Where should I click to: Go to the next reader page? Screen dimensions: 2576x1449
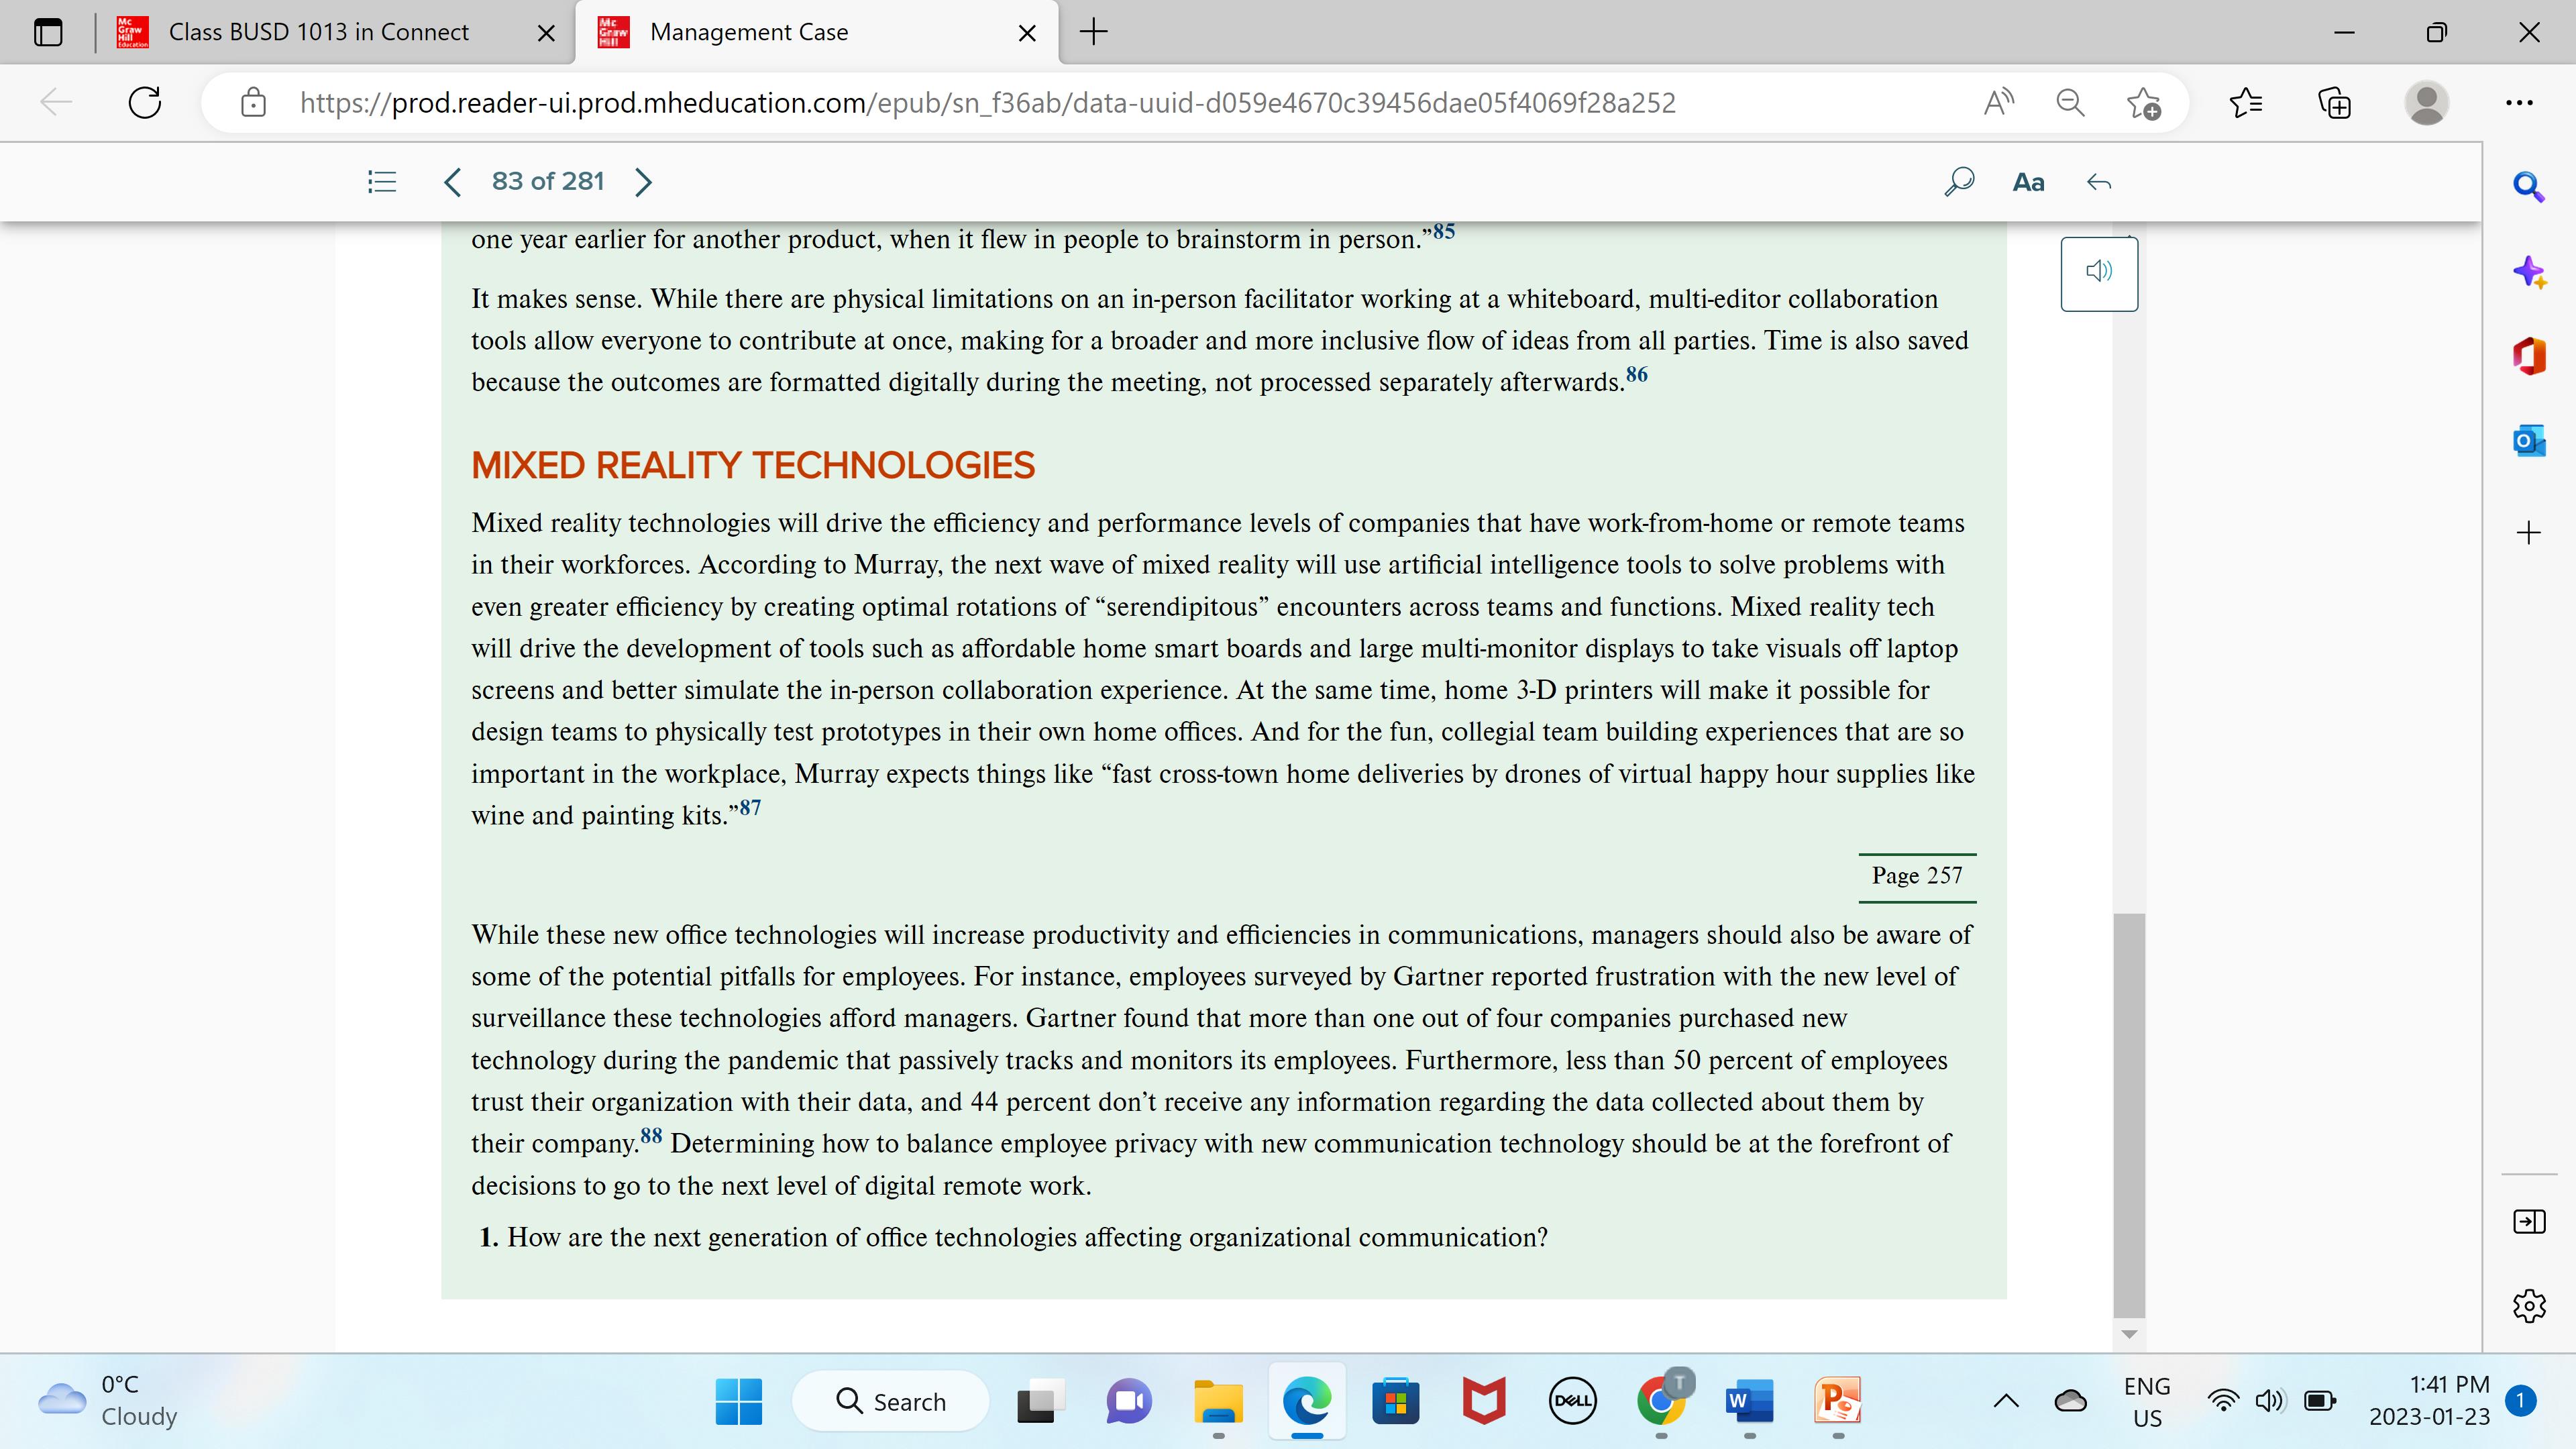click(x=644, y=181)
